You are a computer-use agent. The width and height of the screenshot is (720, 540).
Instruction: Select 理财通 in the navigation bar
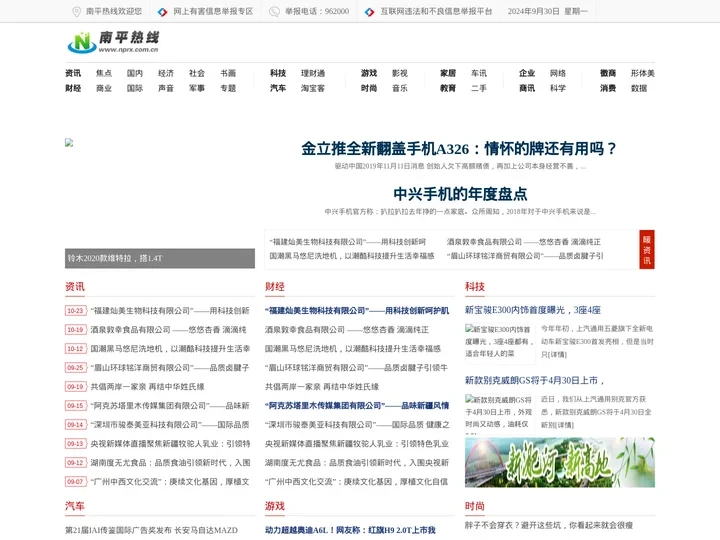(x=313, y=73)
